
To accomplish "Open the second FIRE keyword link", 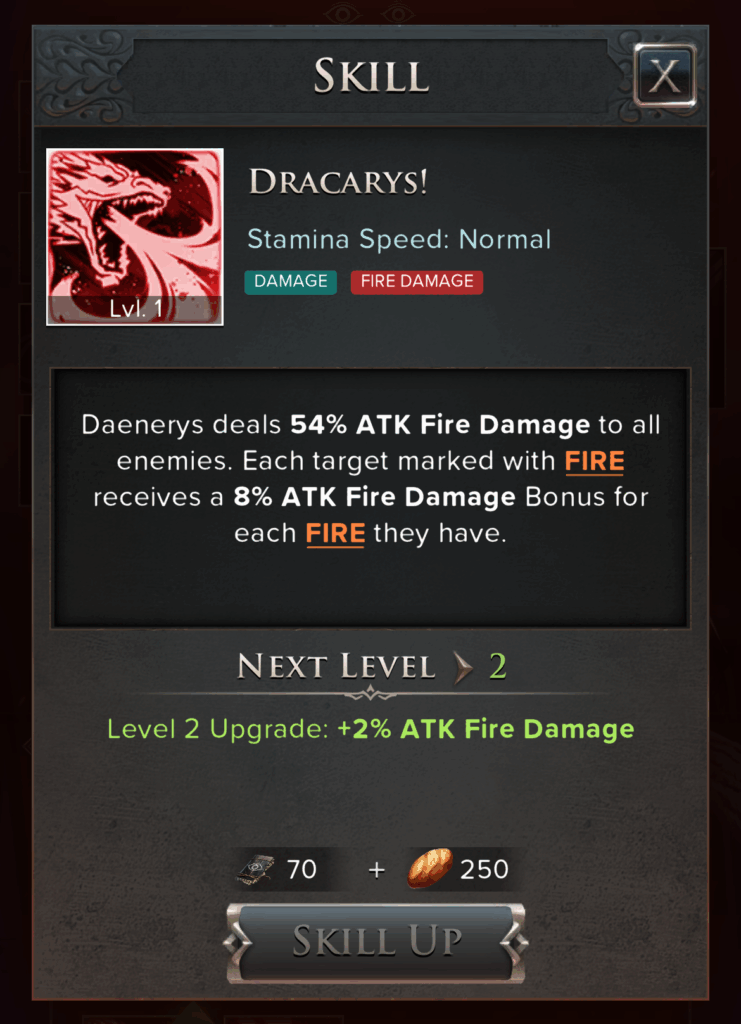I will point(335,534).
